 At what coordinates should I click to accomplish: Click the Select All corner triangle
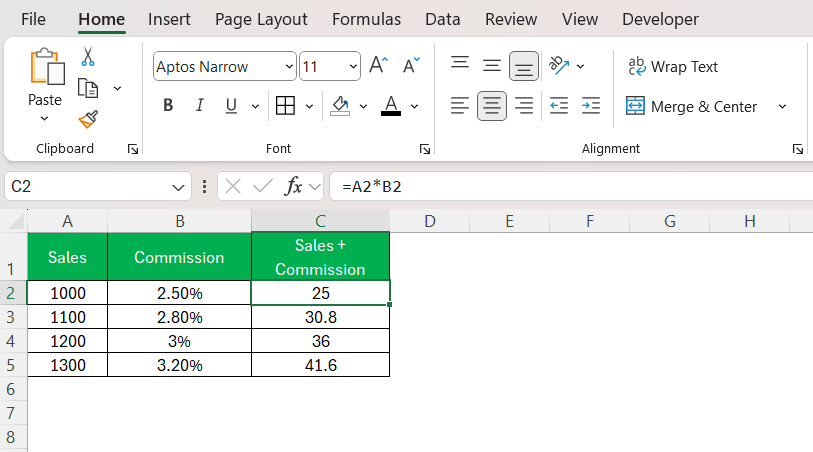pos(16,222)
